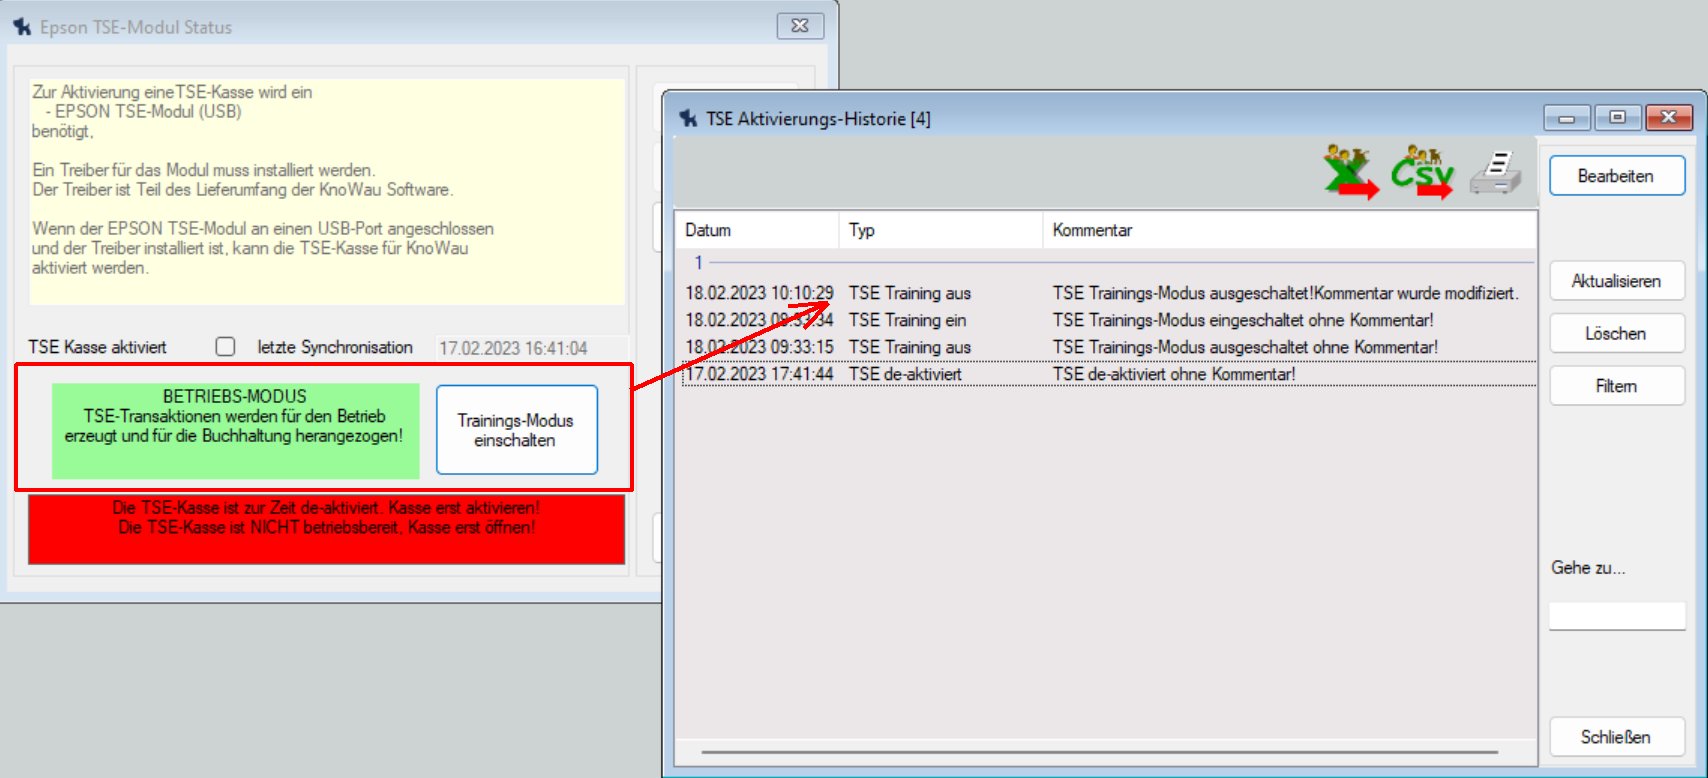1708x778 pixels.
Task: Sort by Typ column header
Action: coord(940,230)
